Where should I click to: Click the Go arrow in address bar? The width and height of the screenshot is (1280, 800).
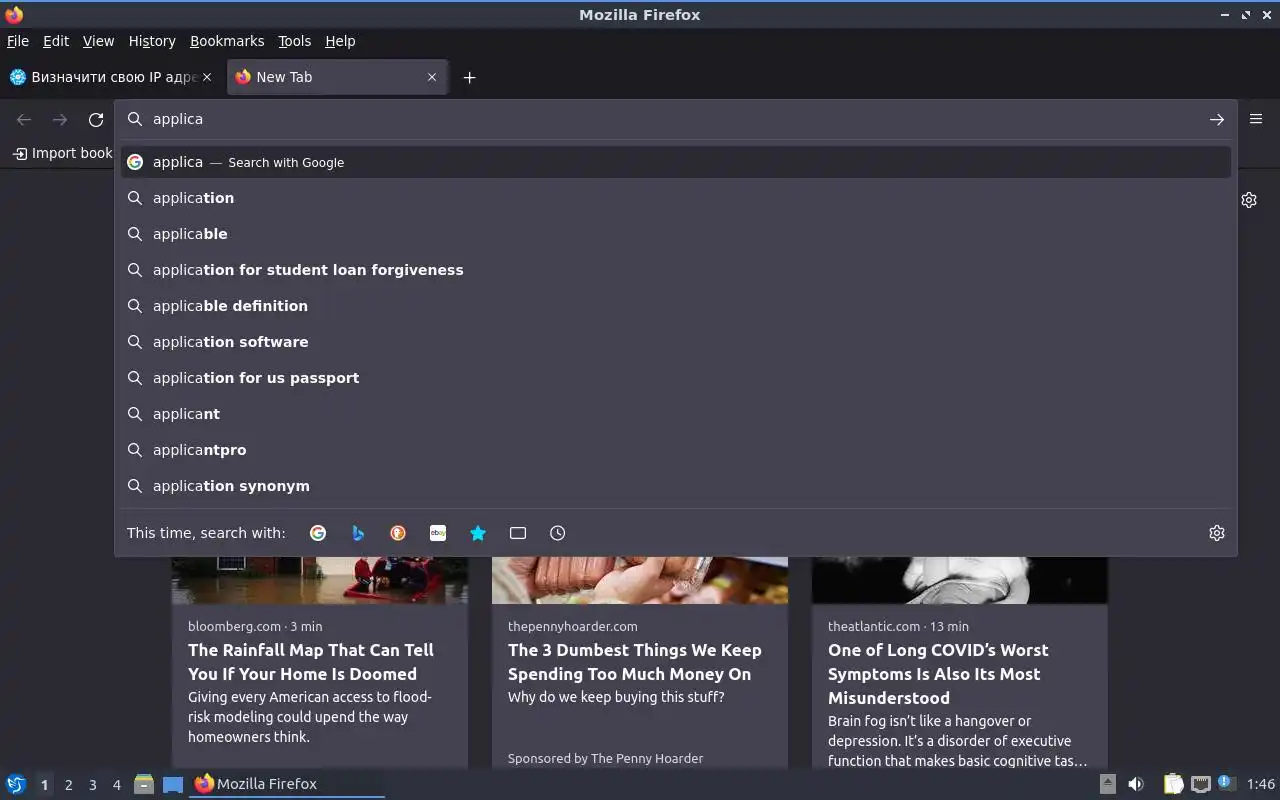pos(1217,119)
